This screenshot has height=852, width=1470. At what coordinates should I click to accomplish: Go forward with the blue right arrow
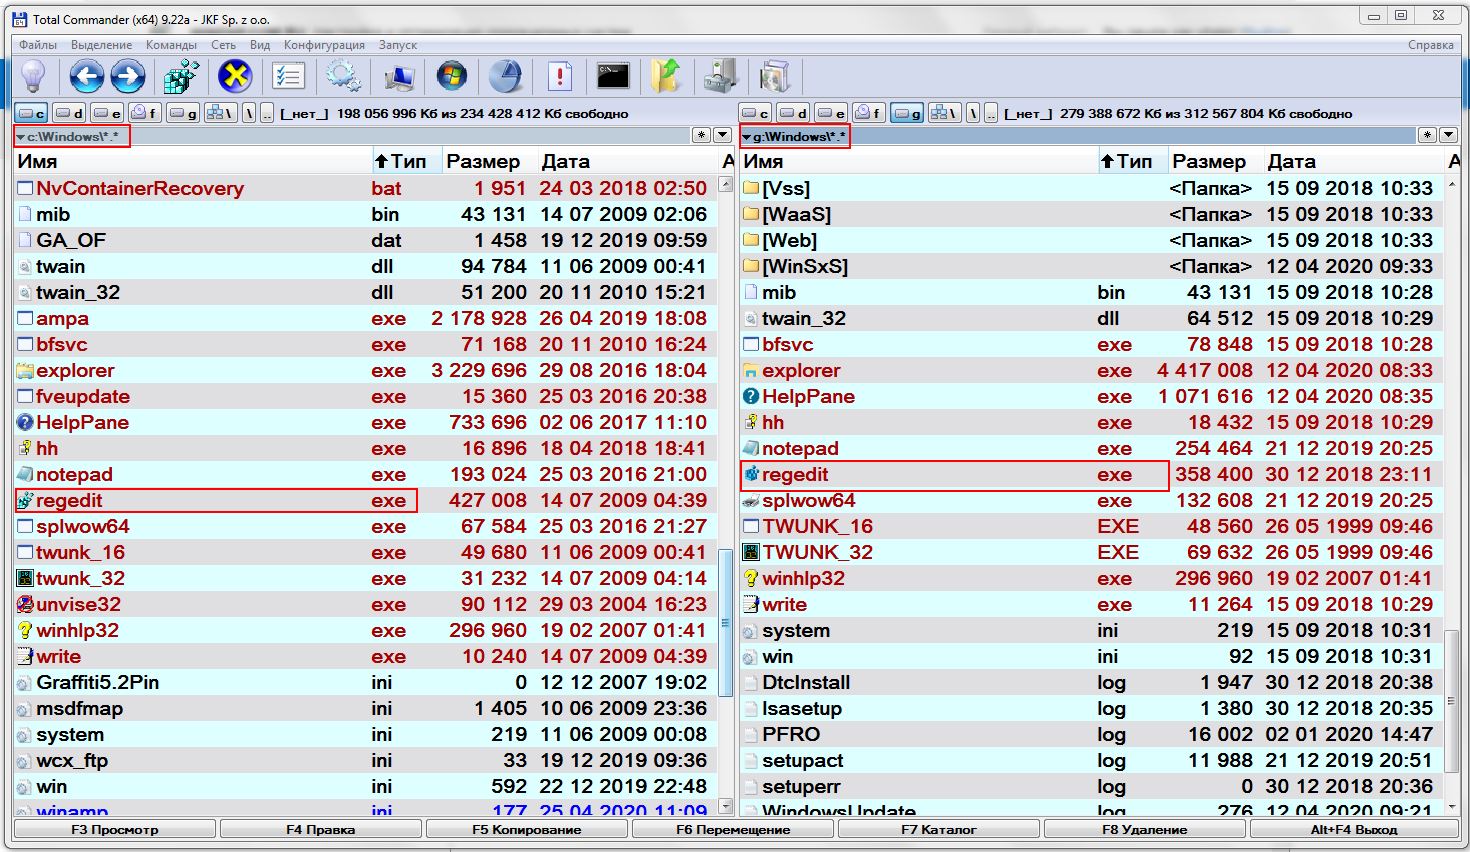[128, 76]
